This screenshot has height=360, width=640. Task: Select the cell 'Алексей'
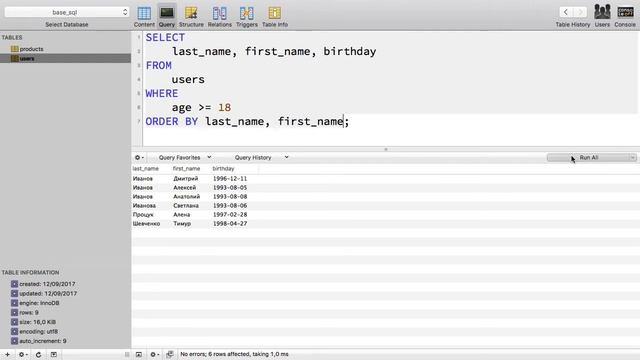click(x=184, y=188)
